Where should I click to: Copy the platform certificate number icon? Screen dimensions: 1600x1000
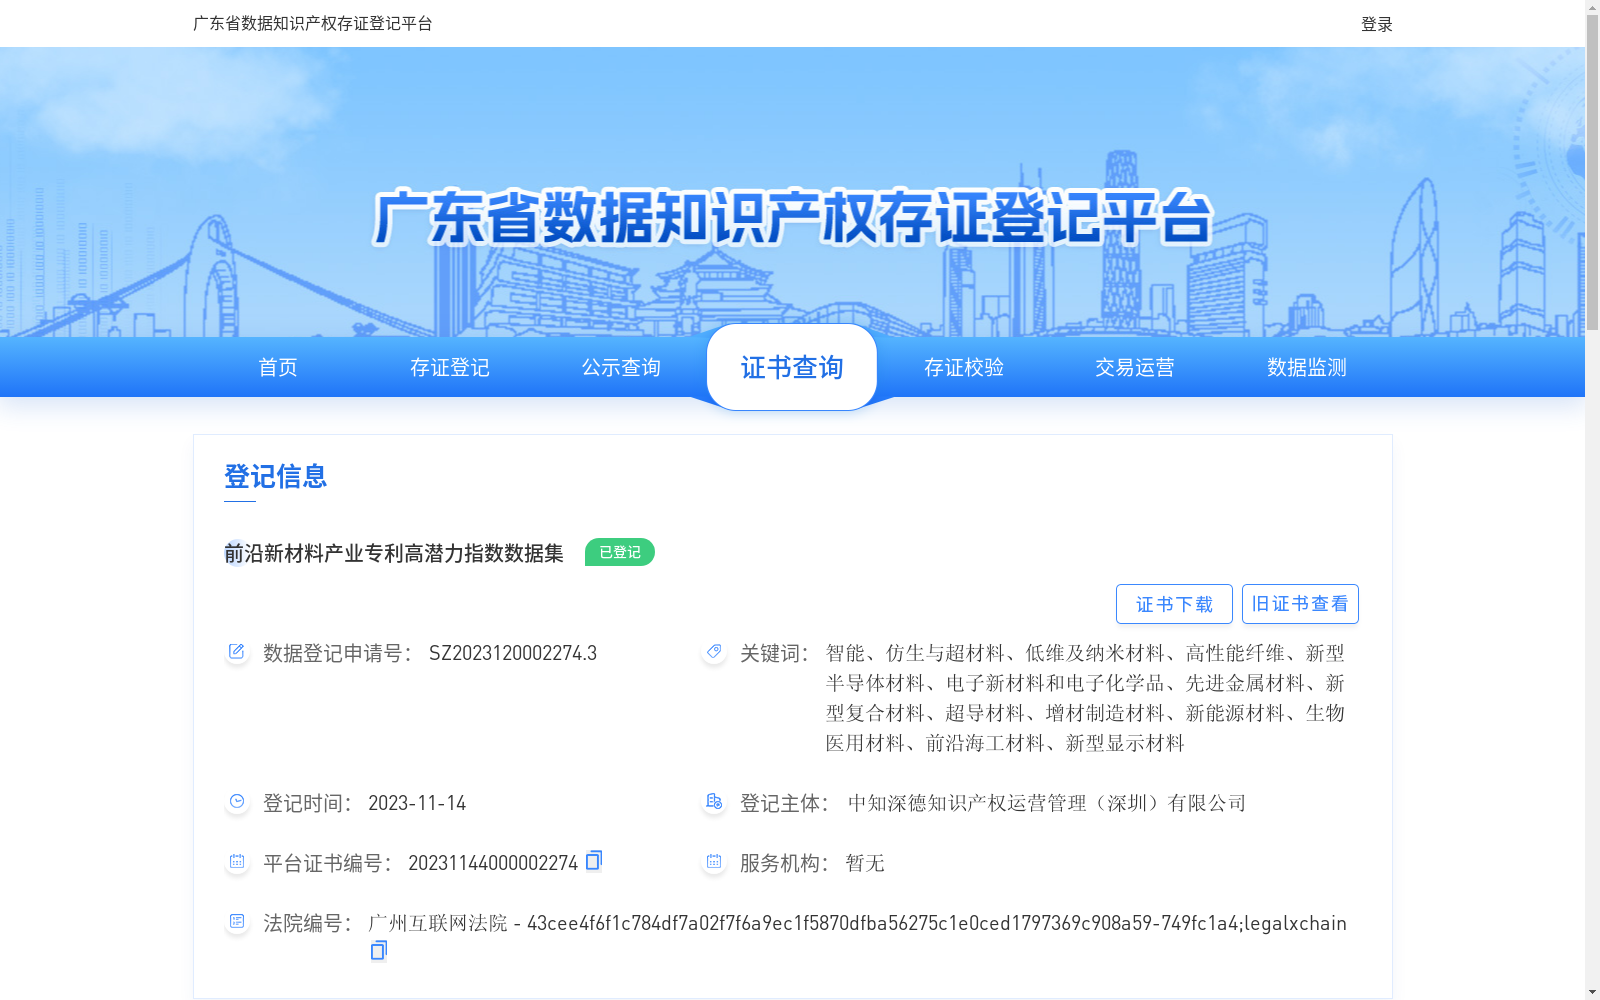594,860
